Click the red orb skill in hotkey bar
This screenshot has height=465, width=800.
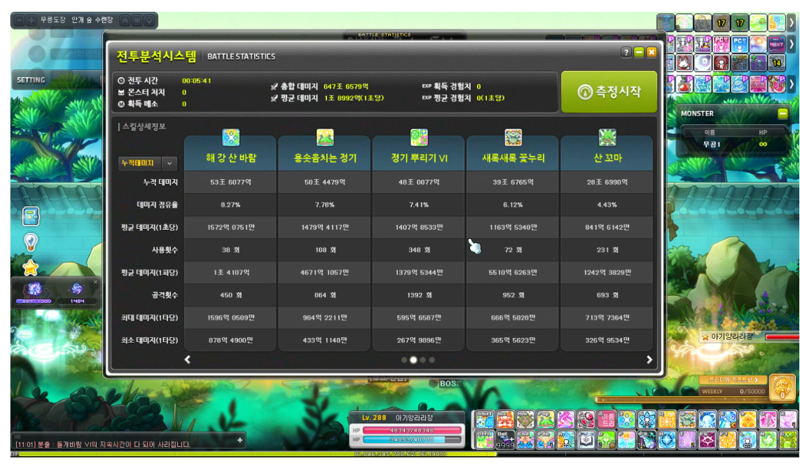[586, 420]
